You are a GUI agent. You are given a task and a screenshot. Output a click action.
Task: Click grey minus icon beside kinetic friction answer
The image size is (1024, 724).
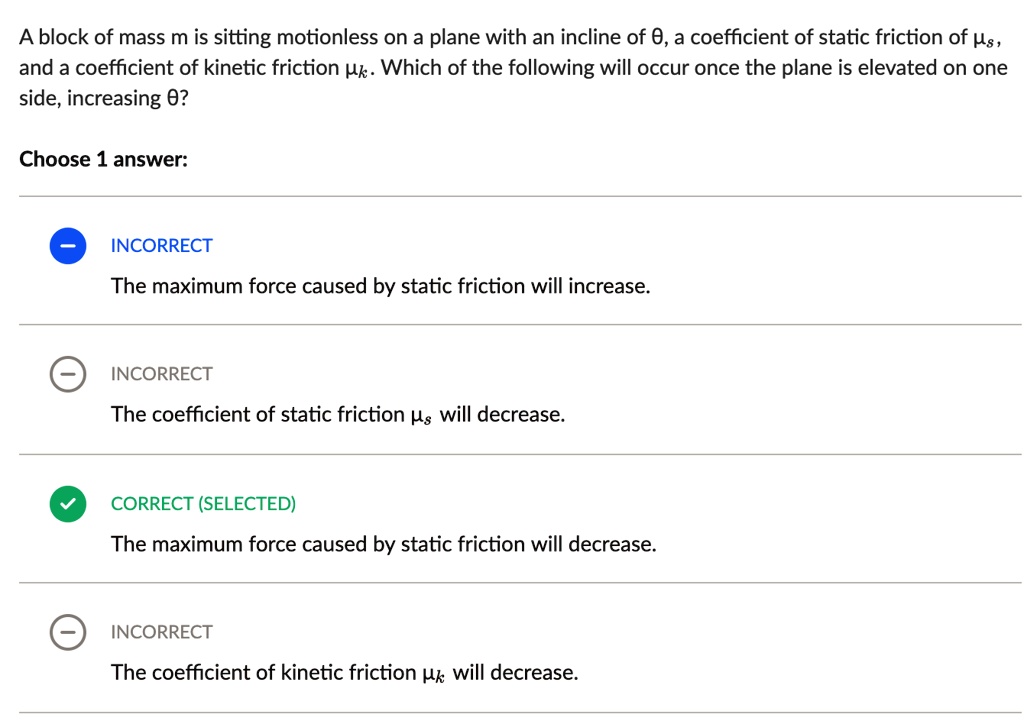68,632
